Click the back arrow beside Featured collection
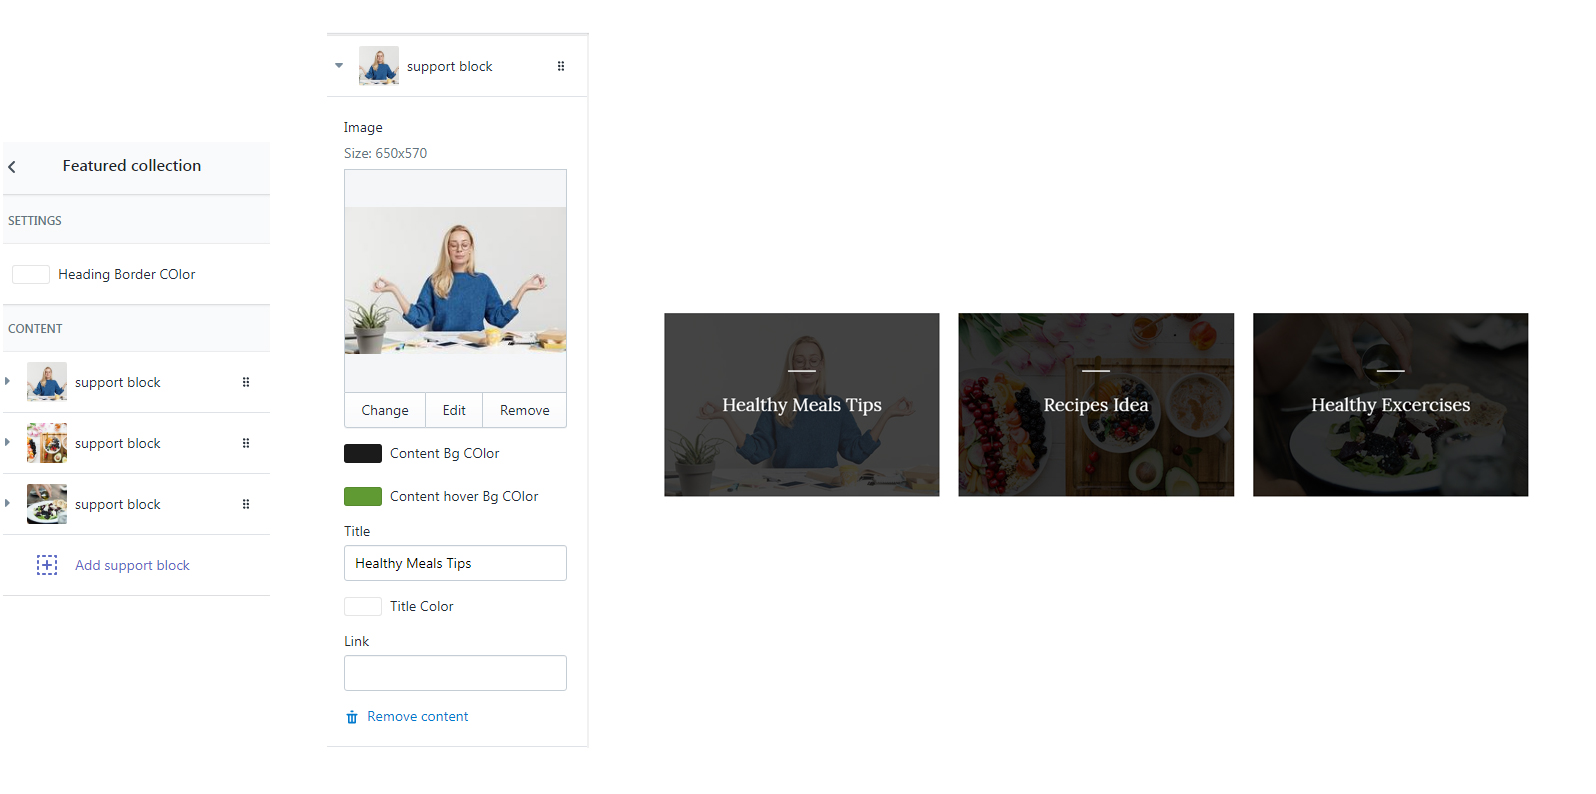 click(12, 167)
